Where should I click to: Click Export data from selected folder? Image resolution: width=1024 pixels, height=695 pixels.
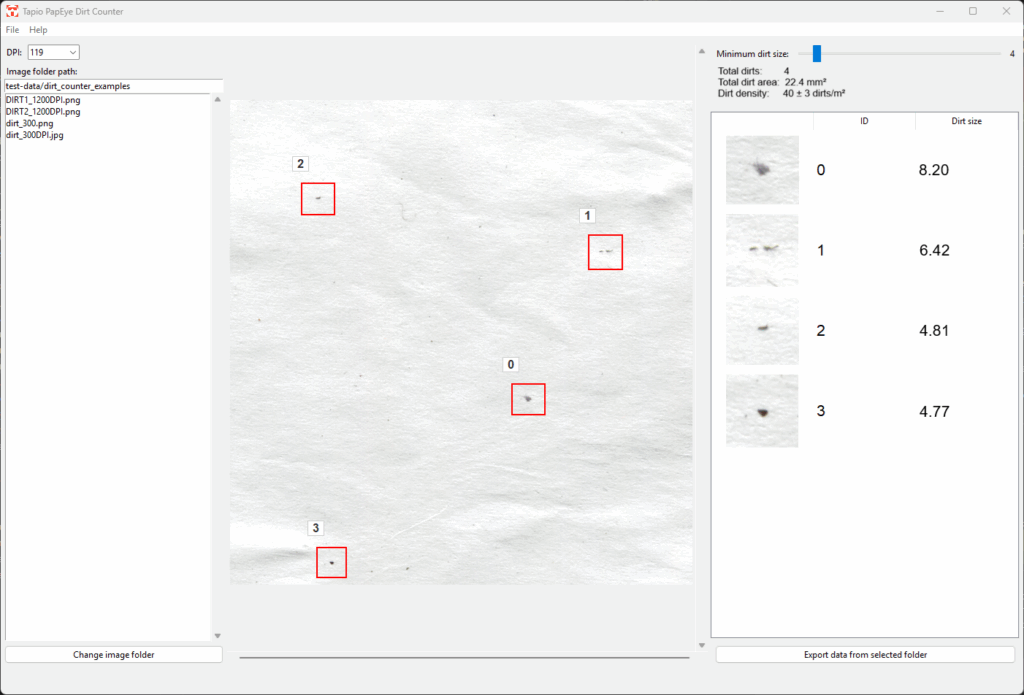pyautogui.click(x=863, y=654)
